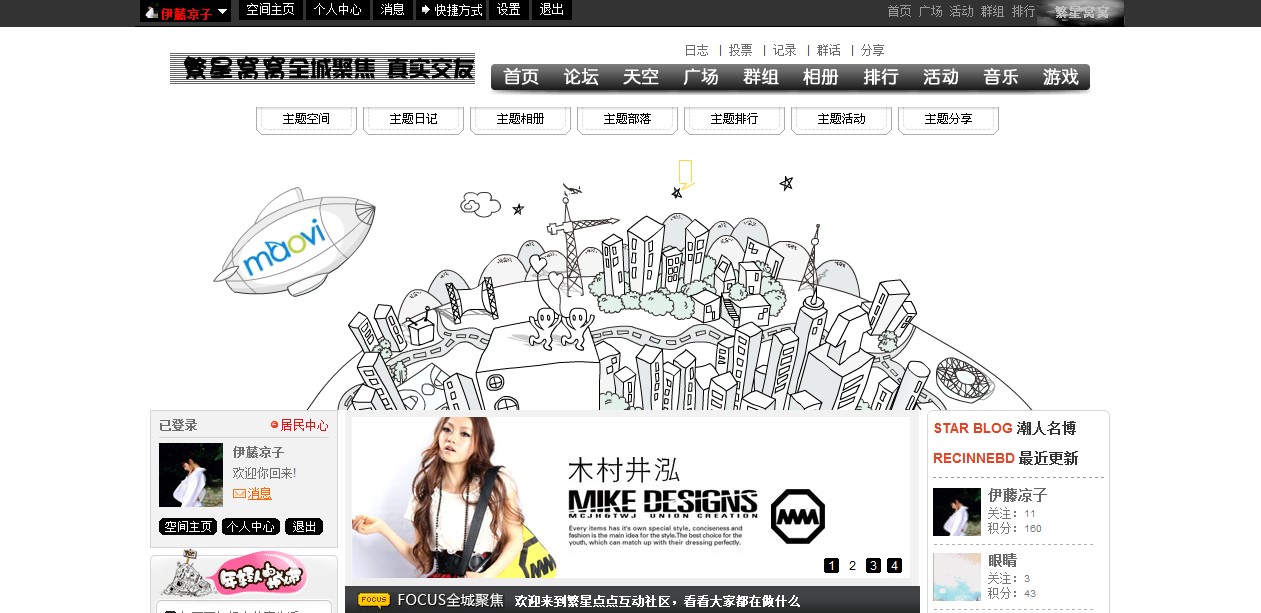Click the 伊藤京子 avatar in the login panel
1261x613 pixels.
pyautogui.click(x=191, y=475)
